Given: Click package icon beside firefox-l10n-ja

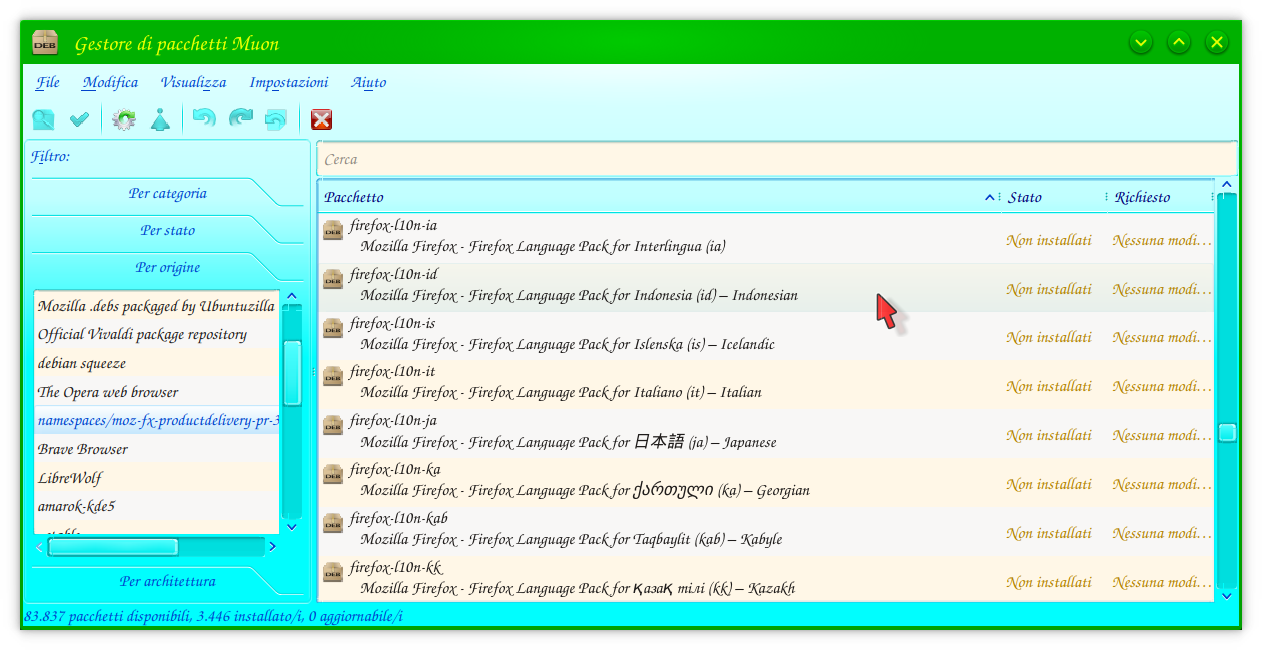Looking at the screenshot, I should click(x=333, y=426).
